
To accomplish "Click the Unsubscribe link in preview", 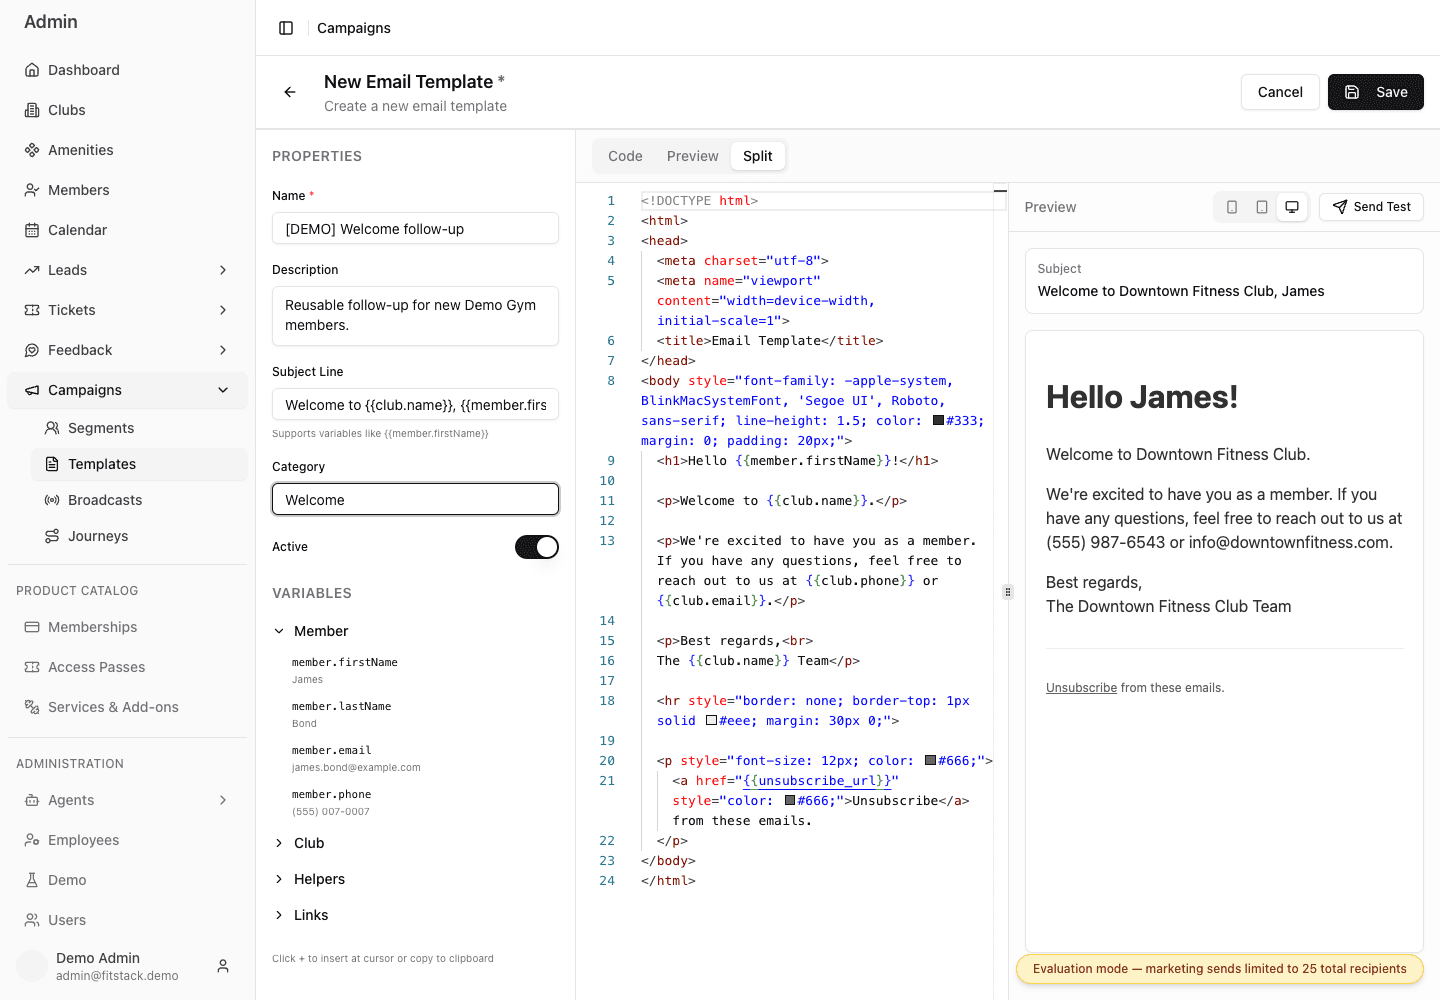I will click(1081, 688).
